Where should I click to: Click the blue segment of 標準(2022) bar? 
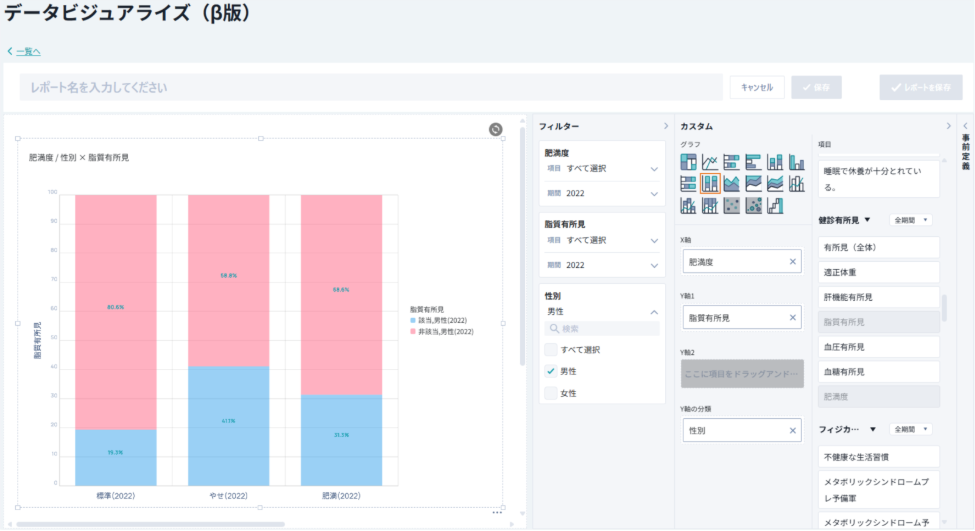pyautogui.click(x=116, y=458)
